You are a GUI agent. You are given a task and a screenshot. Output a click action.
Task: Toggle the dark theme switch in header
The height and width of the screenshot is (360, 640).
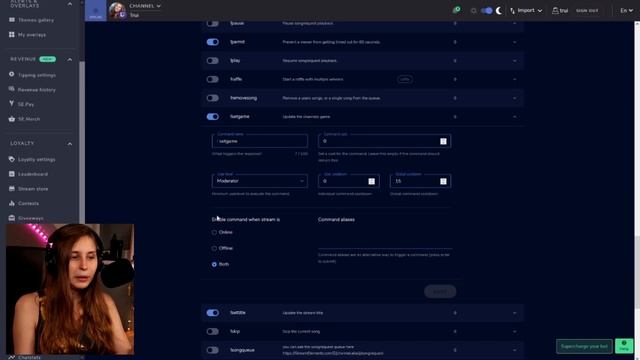(487, 11)
